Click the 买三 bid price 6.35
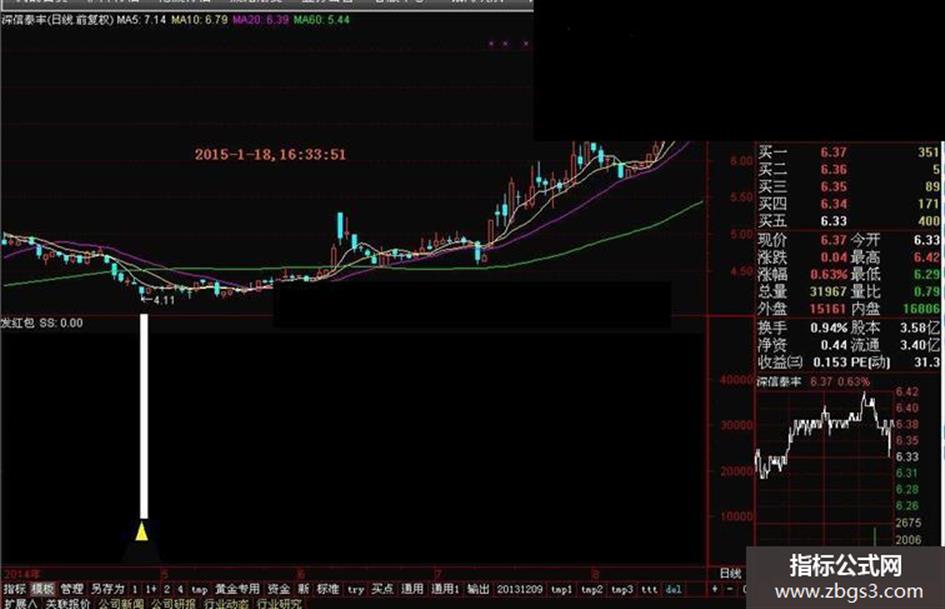 point(833,187)
